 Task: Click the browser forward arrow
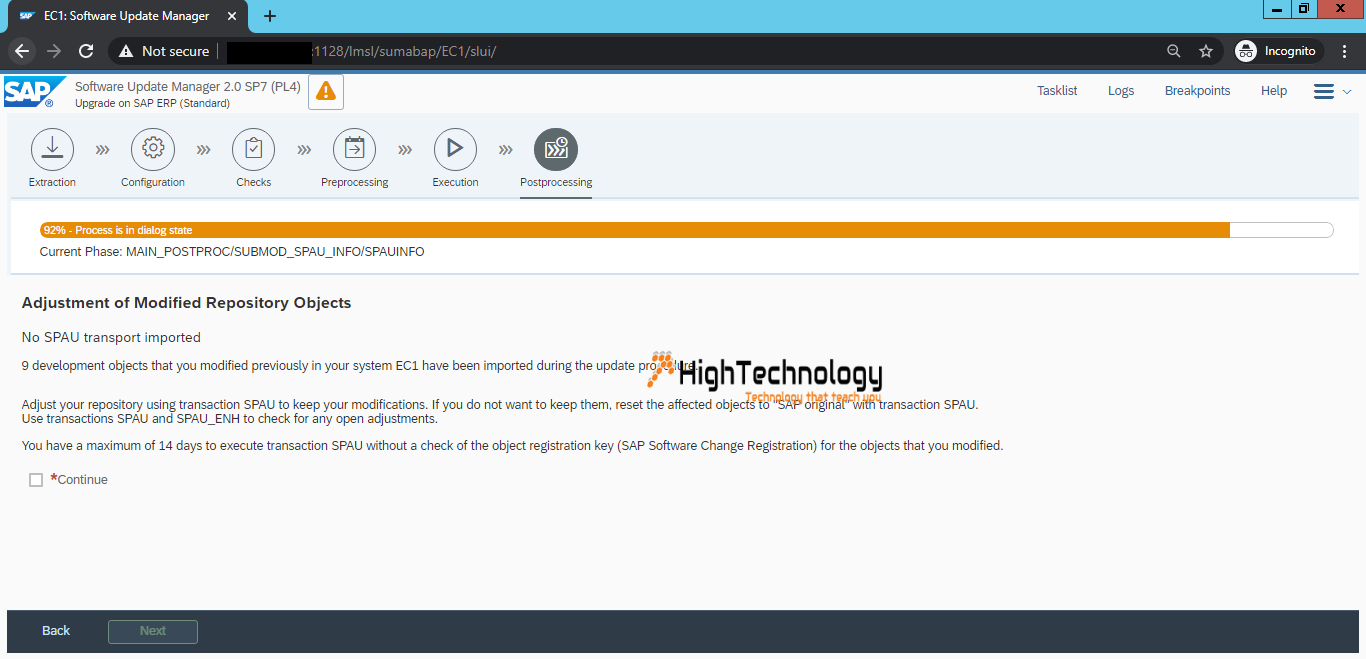[x=54, y=51]
